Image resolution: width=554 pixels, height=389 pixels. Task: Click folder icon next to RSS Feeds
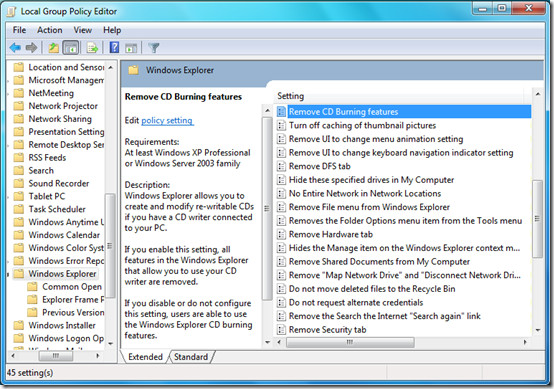[18, 158]
